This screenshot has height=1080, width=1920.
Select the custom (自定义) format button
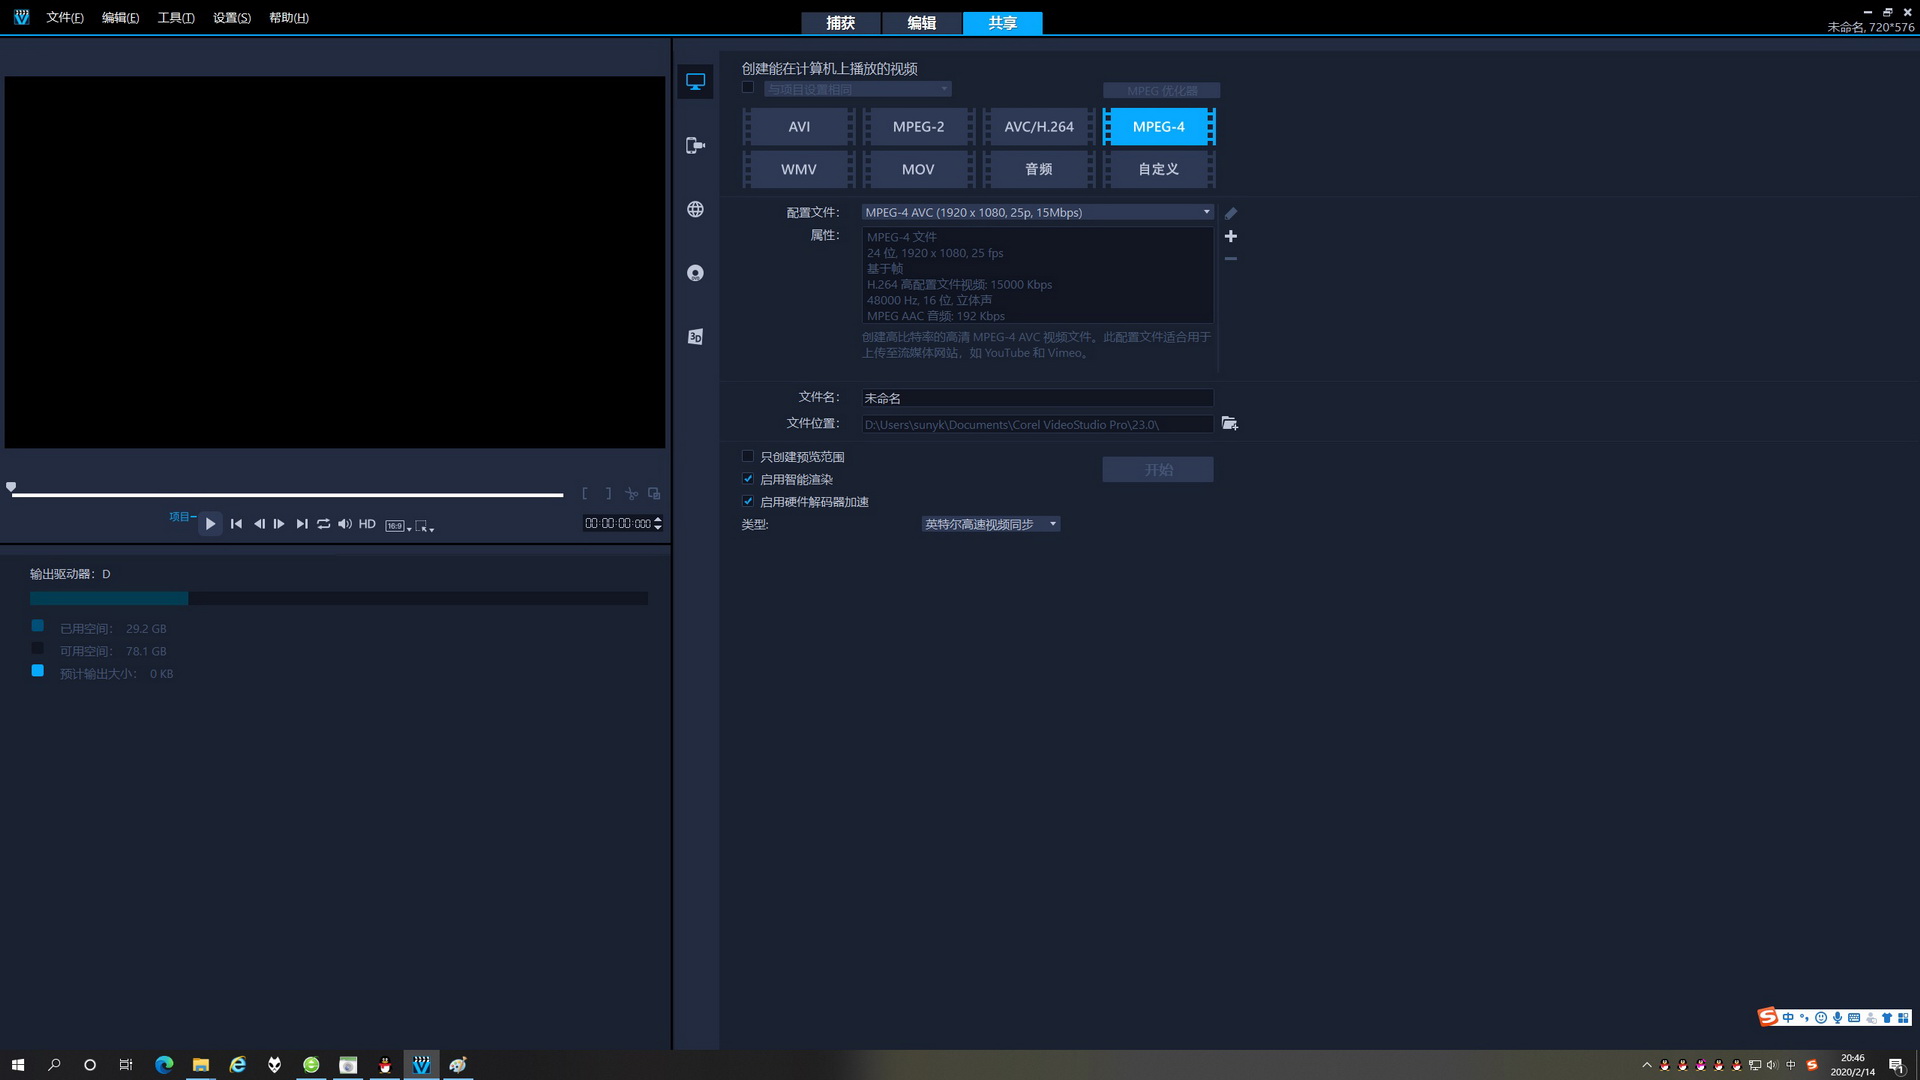(x=1159, y=169)
